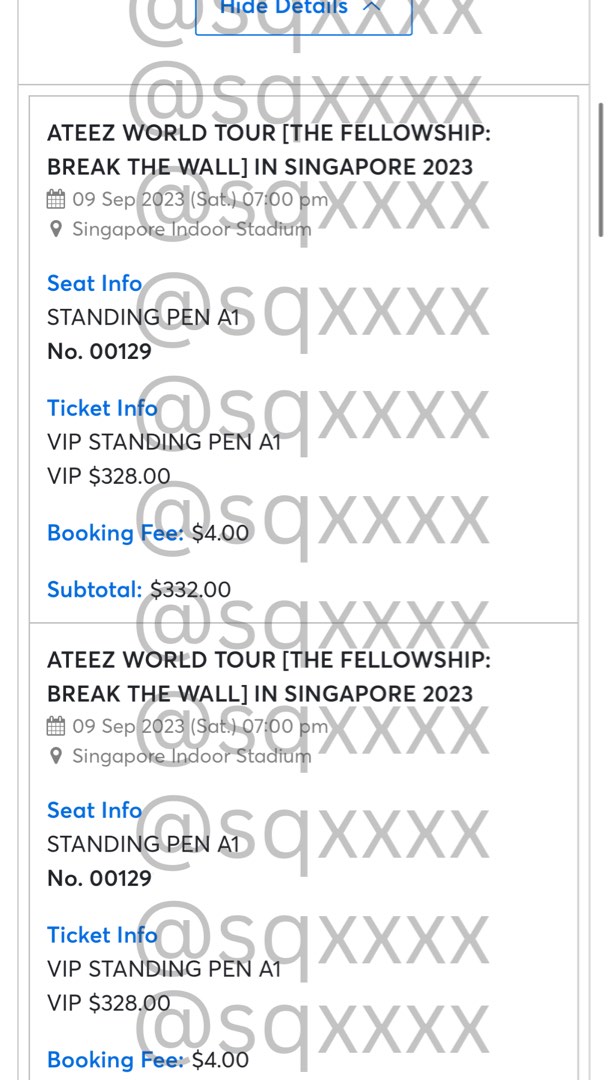Click the upward chevron inside the Hide Details button
This screenshot has height=1080, width=608.
coord(370,7)
